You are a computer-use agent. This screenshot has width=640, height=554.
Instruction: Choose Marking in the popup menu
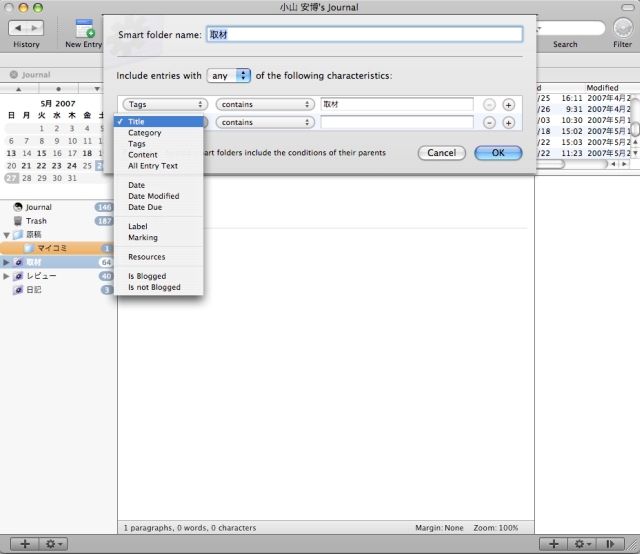(159, 237)
